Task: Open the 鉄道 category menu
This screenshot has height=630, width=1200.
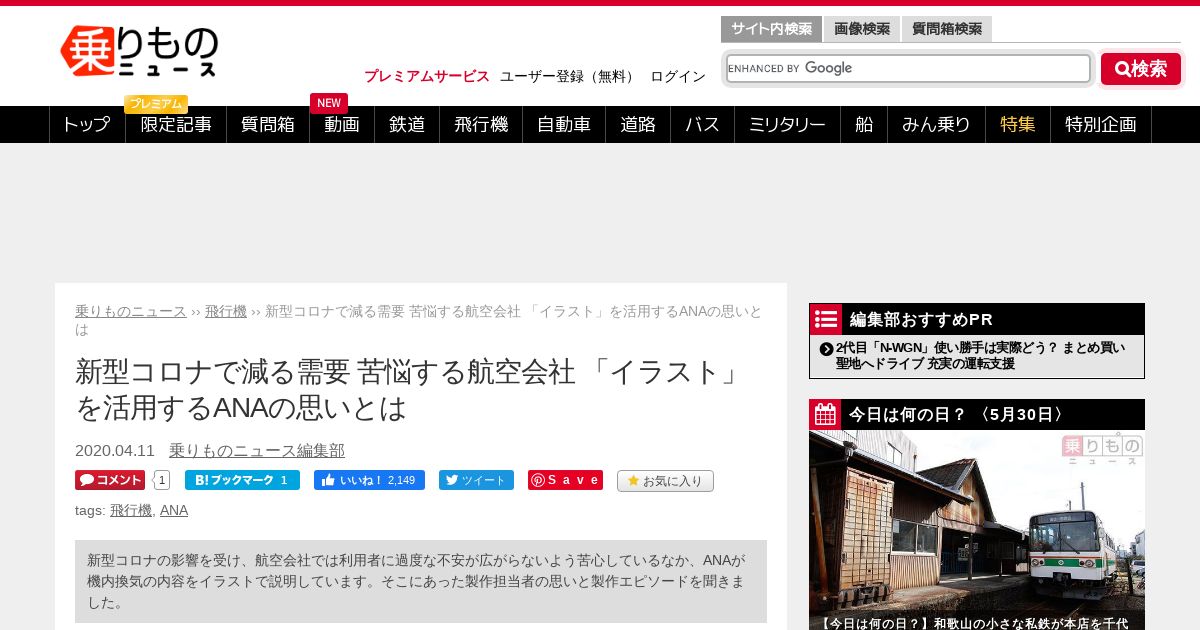Action: coord(407,124)
